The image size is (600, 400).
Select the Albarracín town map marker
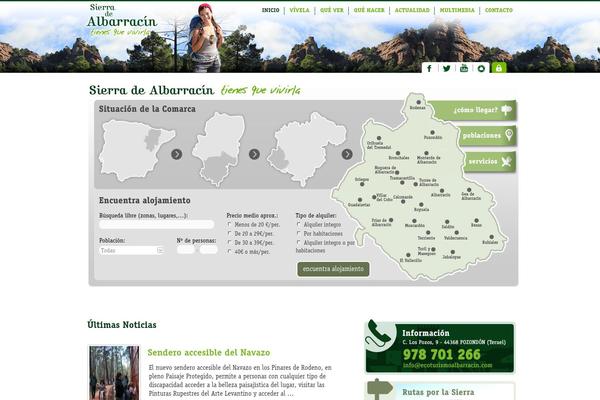pyautogui.click(x=442, y=190)
